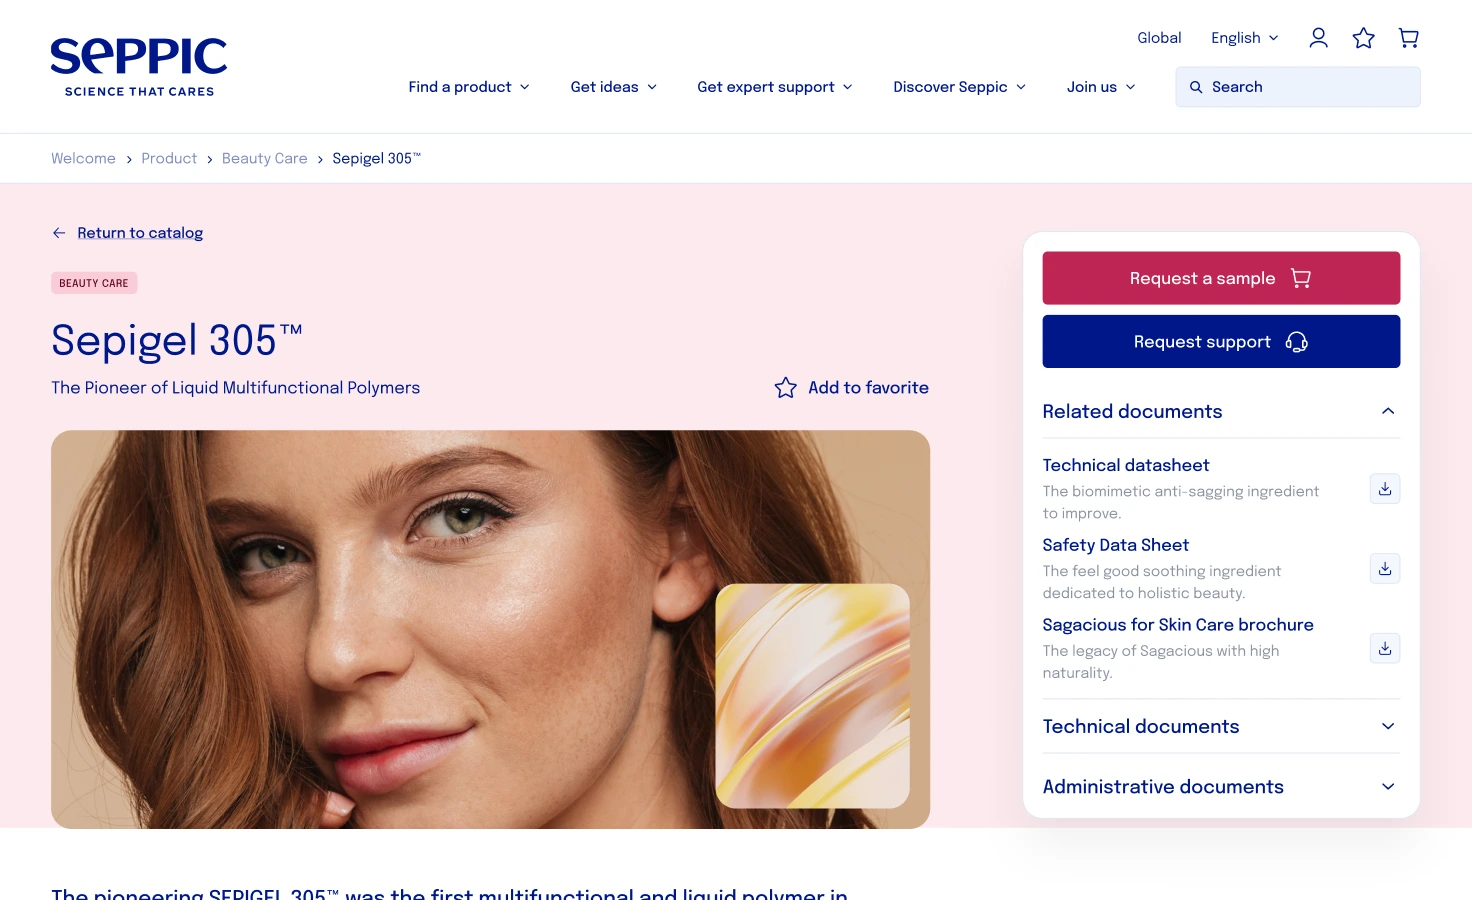Download Sagacious for Skin Care brochure

coord(1384,649)
